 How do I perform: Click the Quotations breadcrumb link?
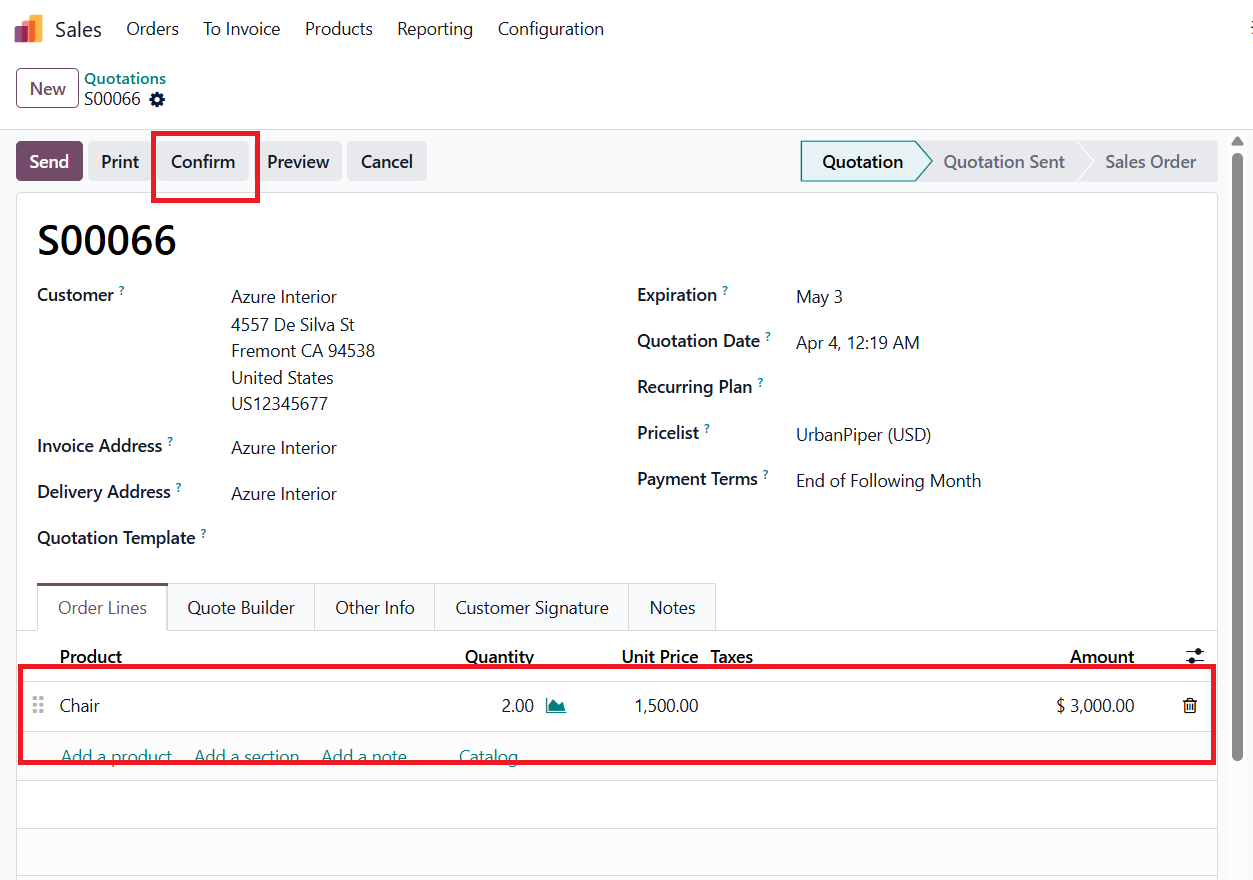pyautogui.click(x=125, y=78)
